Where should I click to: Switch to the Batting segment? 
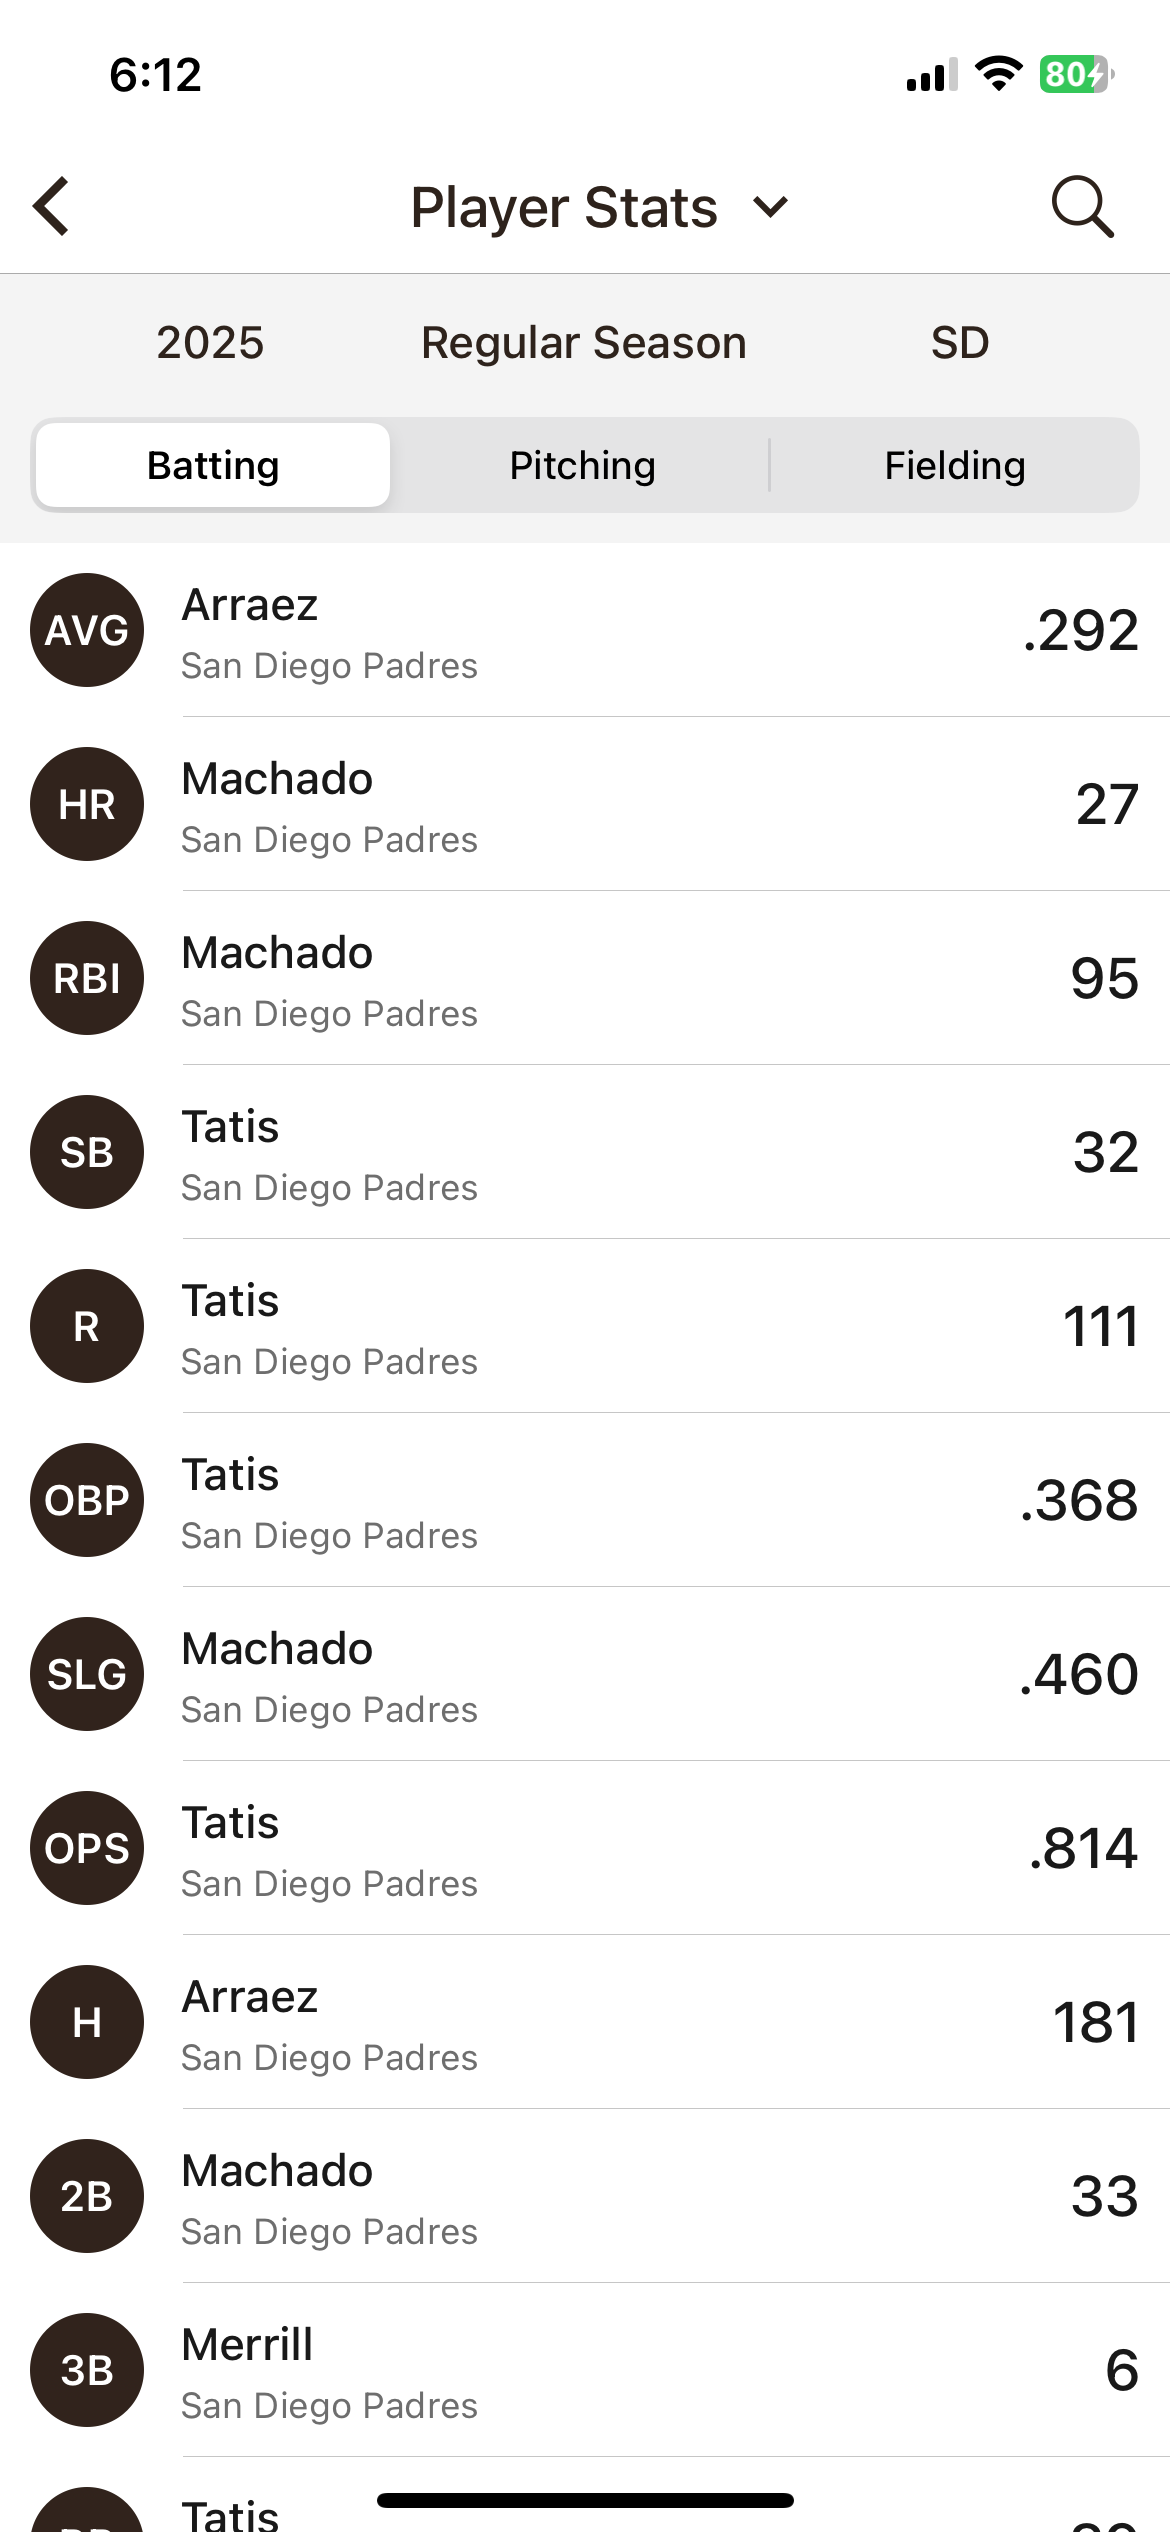[213, 466]
